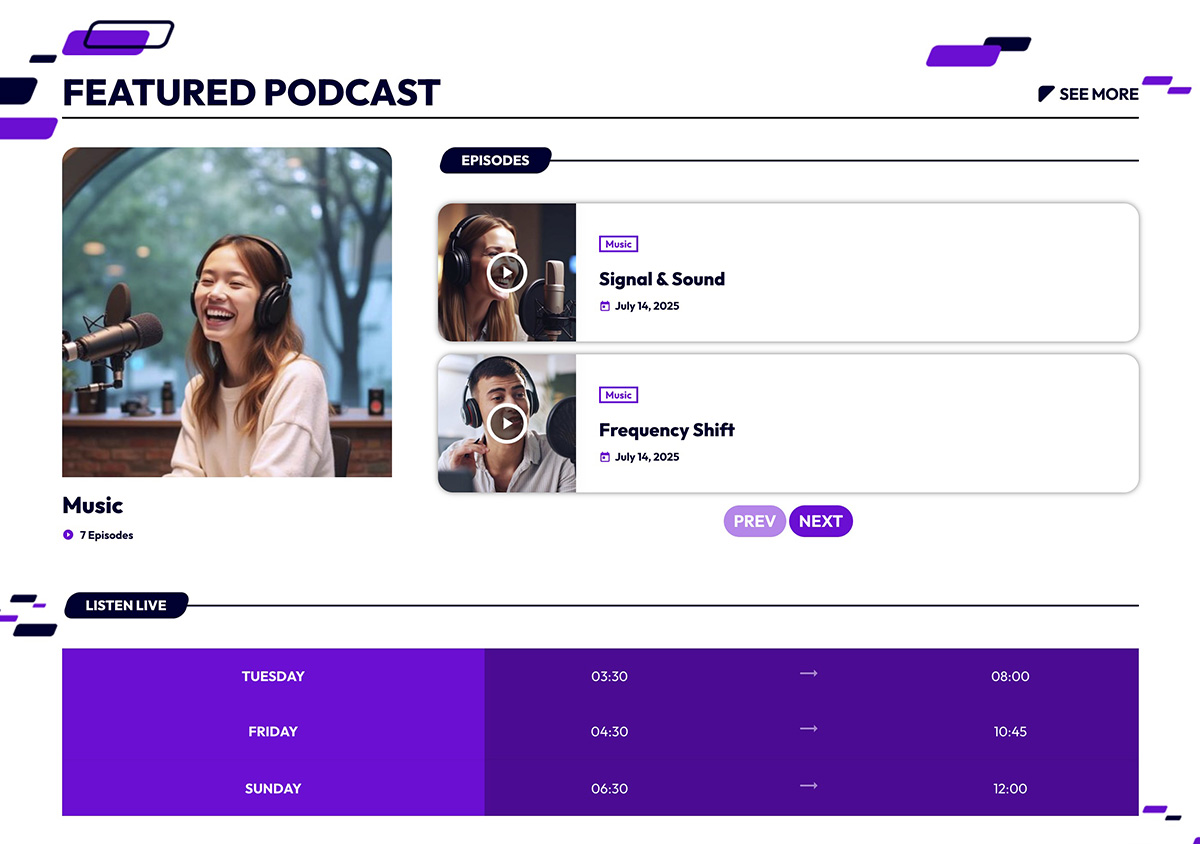Viewport: 1200px width, 844px height.
Task: Play the Frequency Shift episode
Action: pyautogui.click(x=507, y=423)
